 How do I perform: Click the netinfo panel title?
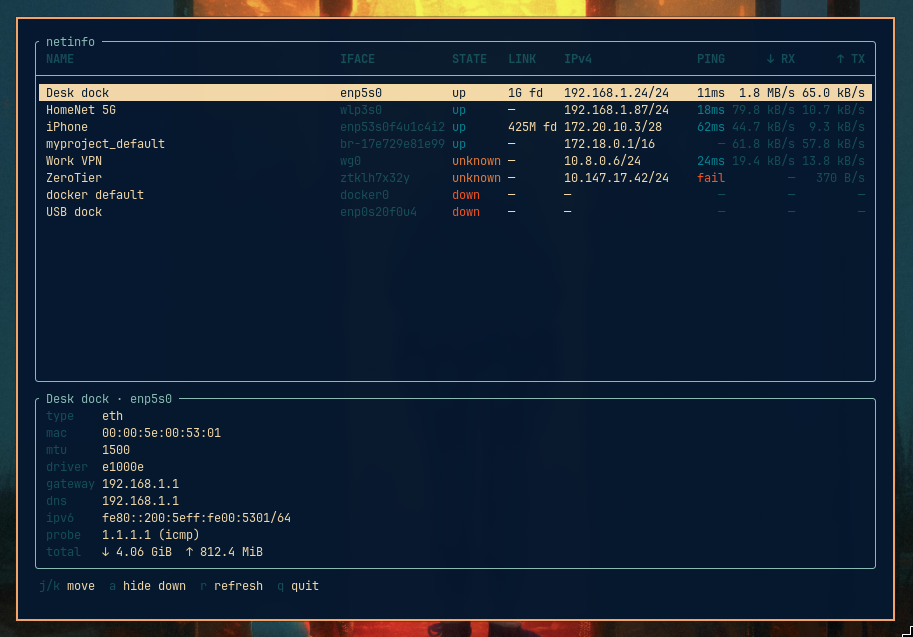70,42
